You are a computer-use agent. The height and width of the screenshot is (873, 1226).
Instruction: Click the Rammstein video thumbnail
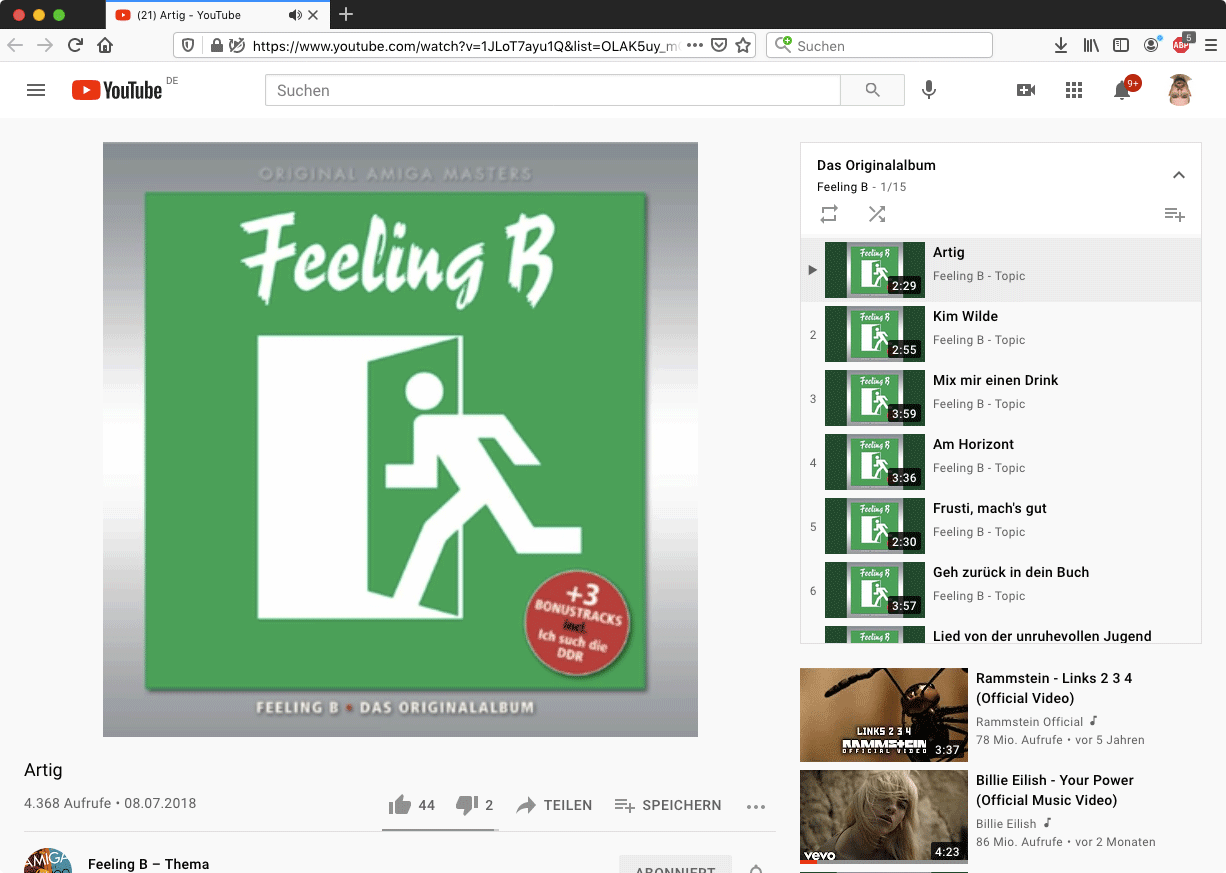click(x=884, y=715)
